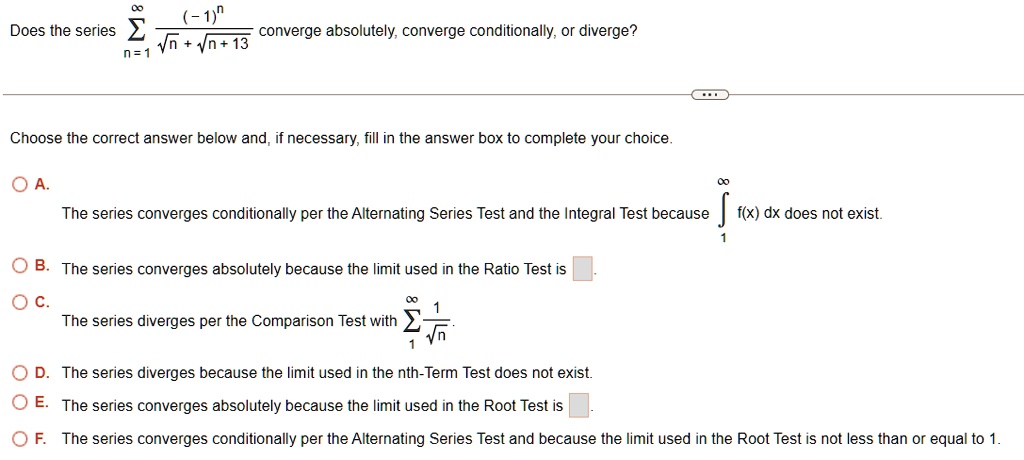This screenshot has height=460, width=1024.
Task: Click the Ratio Test limit answer box
Action: click(583, 269)
